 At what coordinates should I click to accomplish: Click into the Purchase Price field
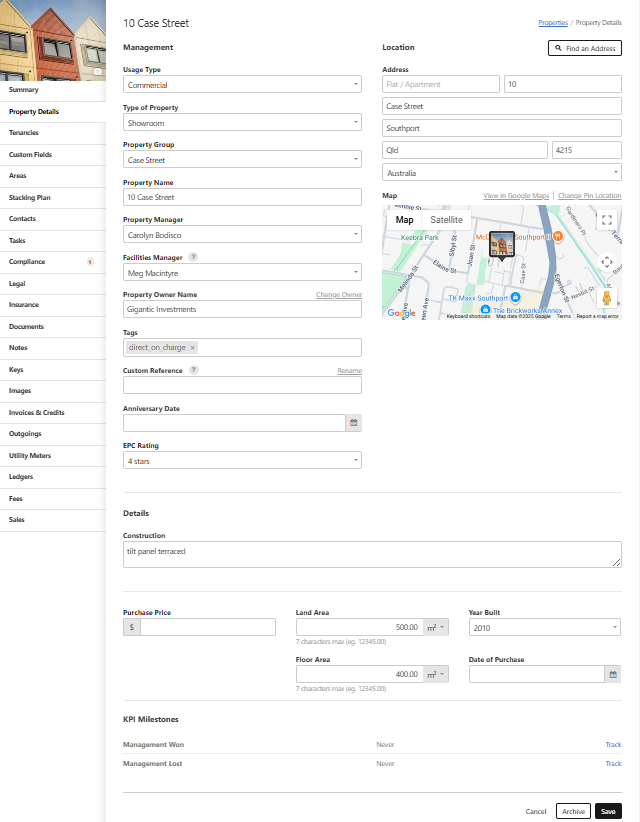pyautogui.click(x=207, y=627)
